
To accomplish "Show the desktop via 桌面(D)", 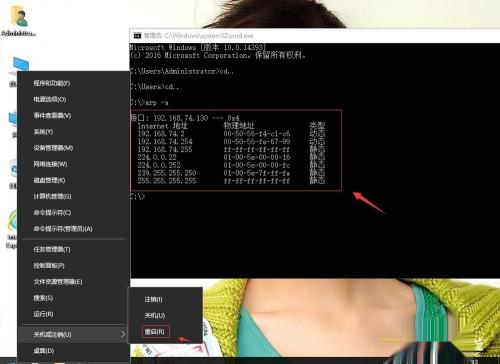I will 43,351.
